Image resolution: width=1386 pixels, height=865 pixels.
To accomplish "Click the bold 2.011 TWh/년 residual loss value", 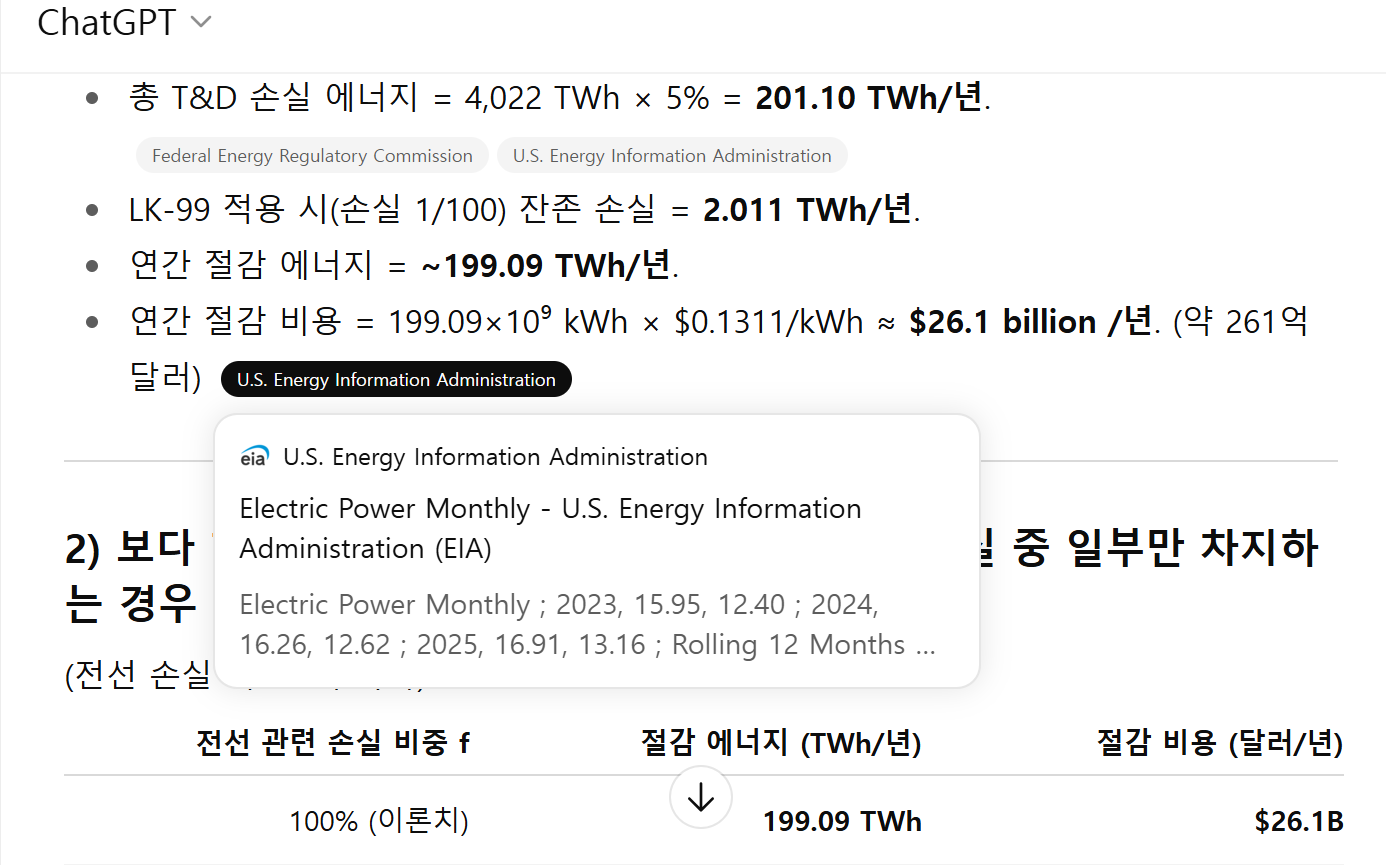I will 807,210.
